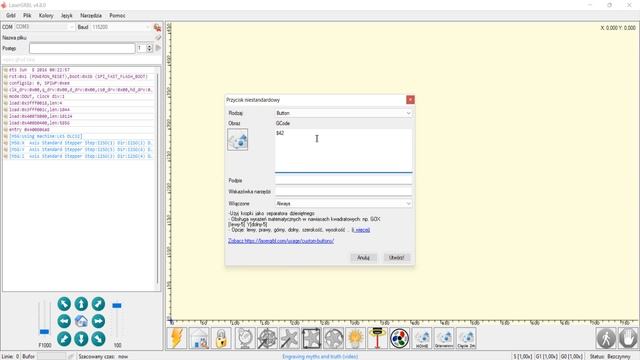Click the walking man resume icon
Image resolution: width=640 pixels, height=360 pixels.
(x=606, y=338)
